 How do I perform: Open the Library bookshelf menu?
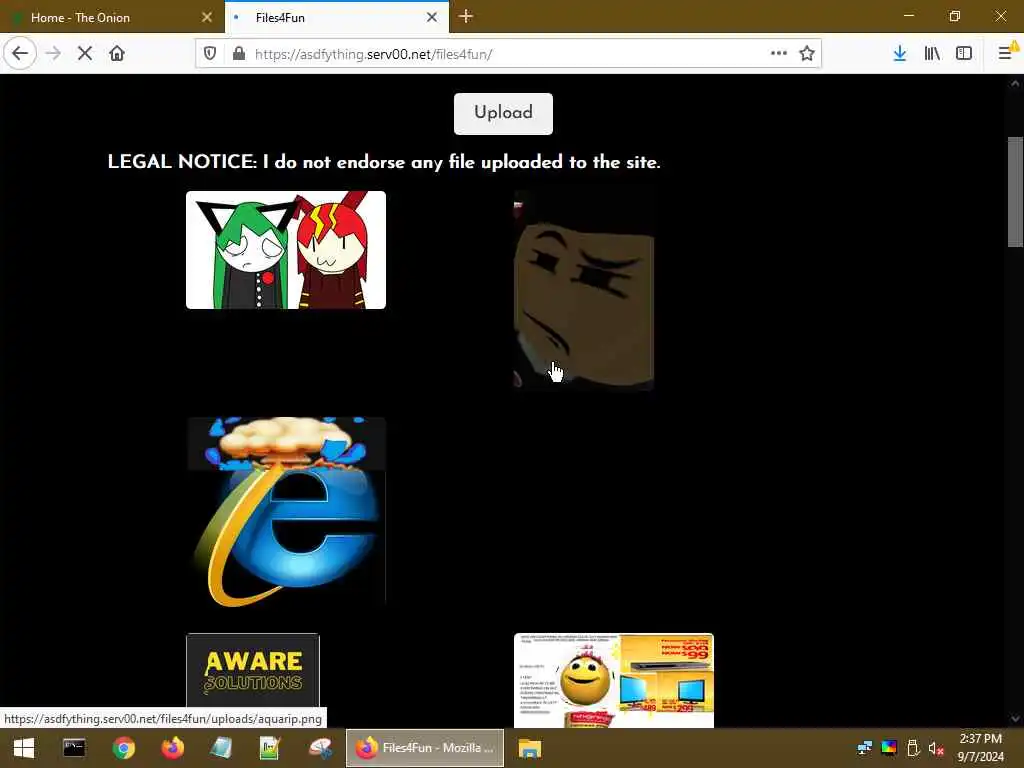[932, 54]
